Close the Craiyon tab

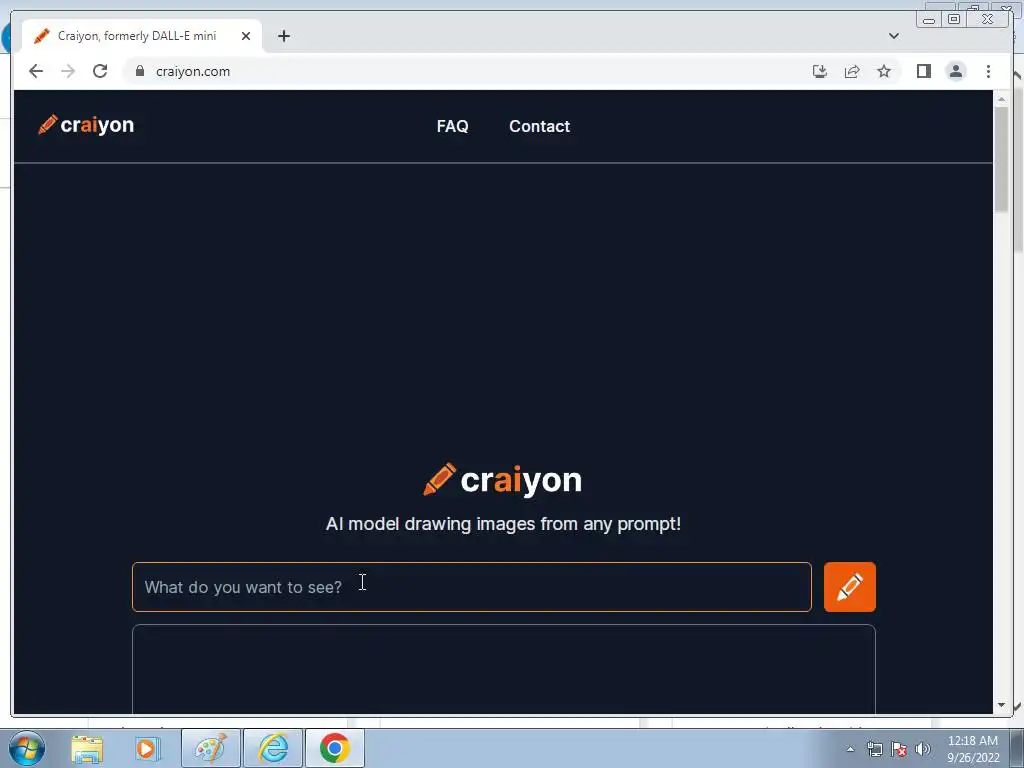click(246, 36)
